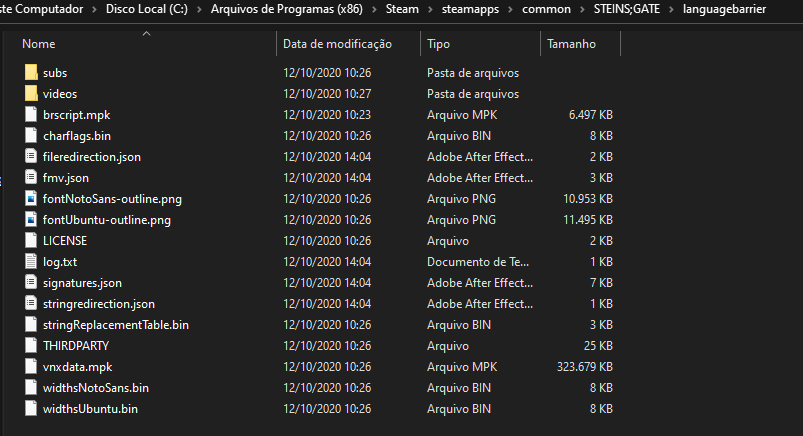The width and height of the screenshot is (803, 436).
Task: Click the brscript.mpk file icon
Action: [31, 114]
